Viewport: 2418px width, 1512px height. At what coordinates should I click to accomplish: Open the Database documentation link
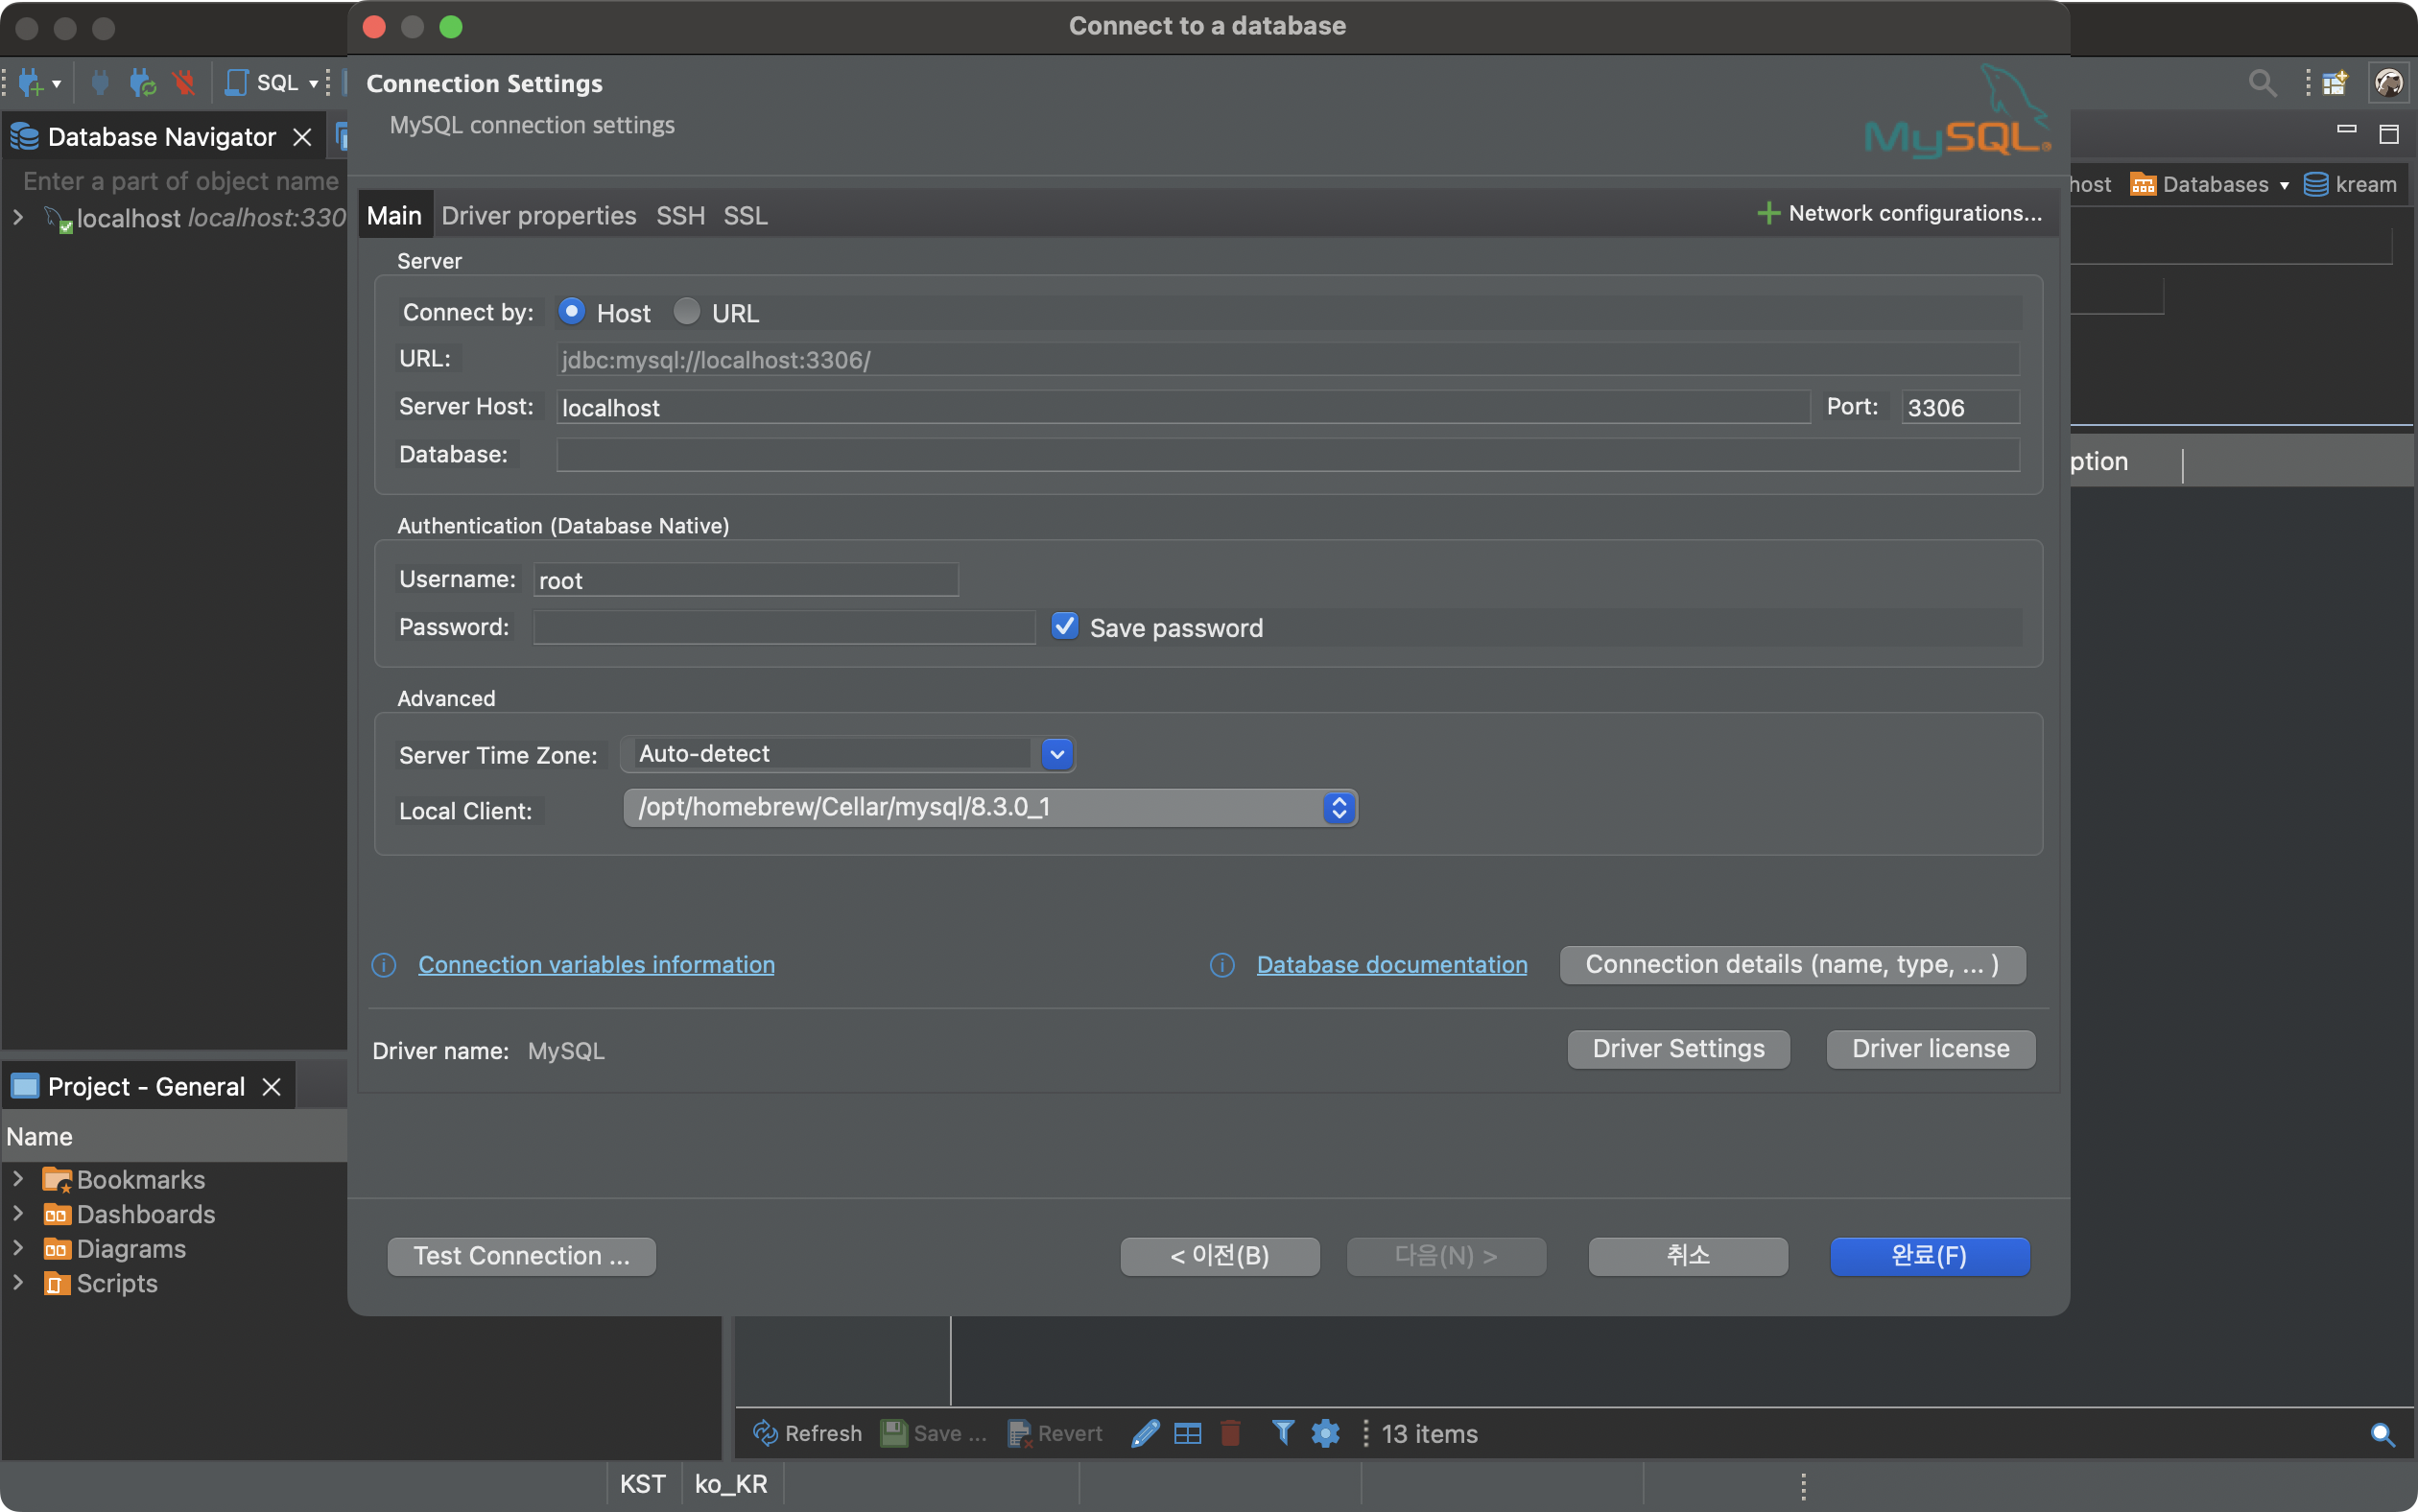pos(1391,964)
